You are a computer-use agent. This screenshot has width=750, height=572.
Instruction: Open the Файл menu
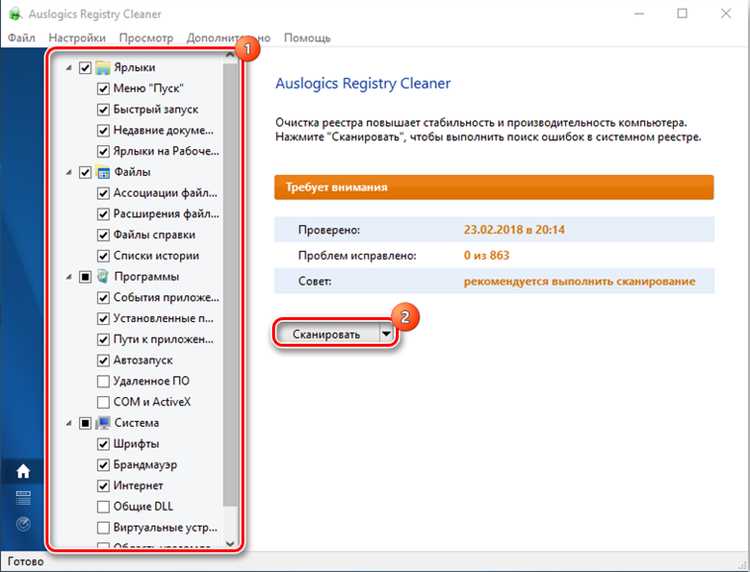point(21,38)
